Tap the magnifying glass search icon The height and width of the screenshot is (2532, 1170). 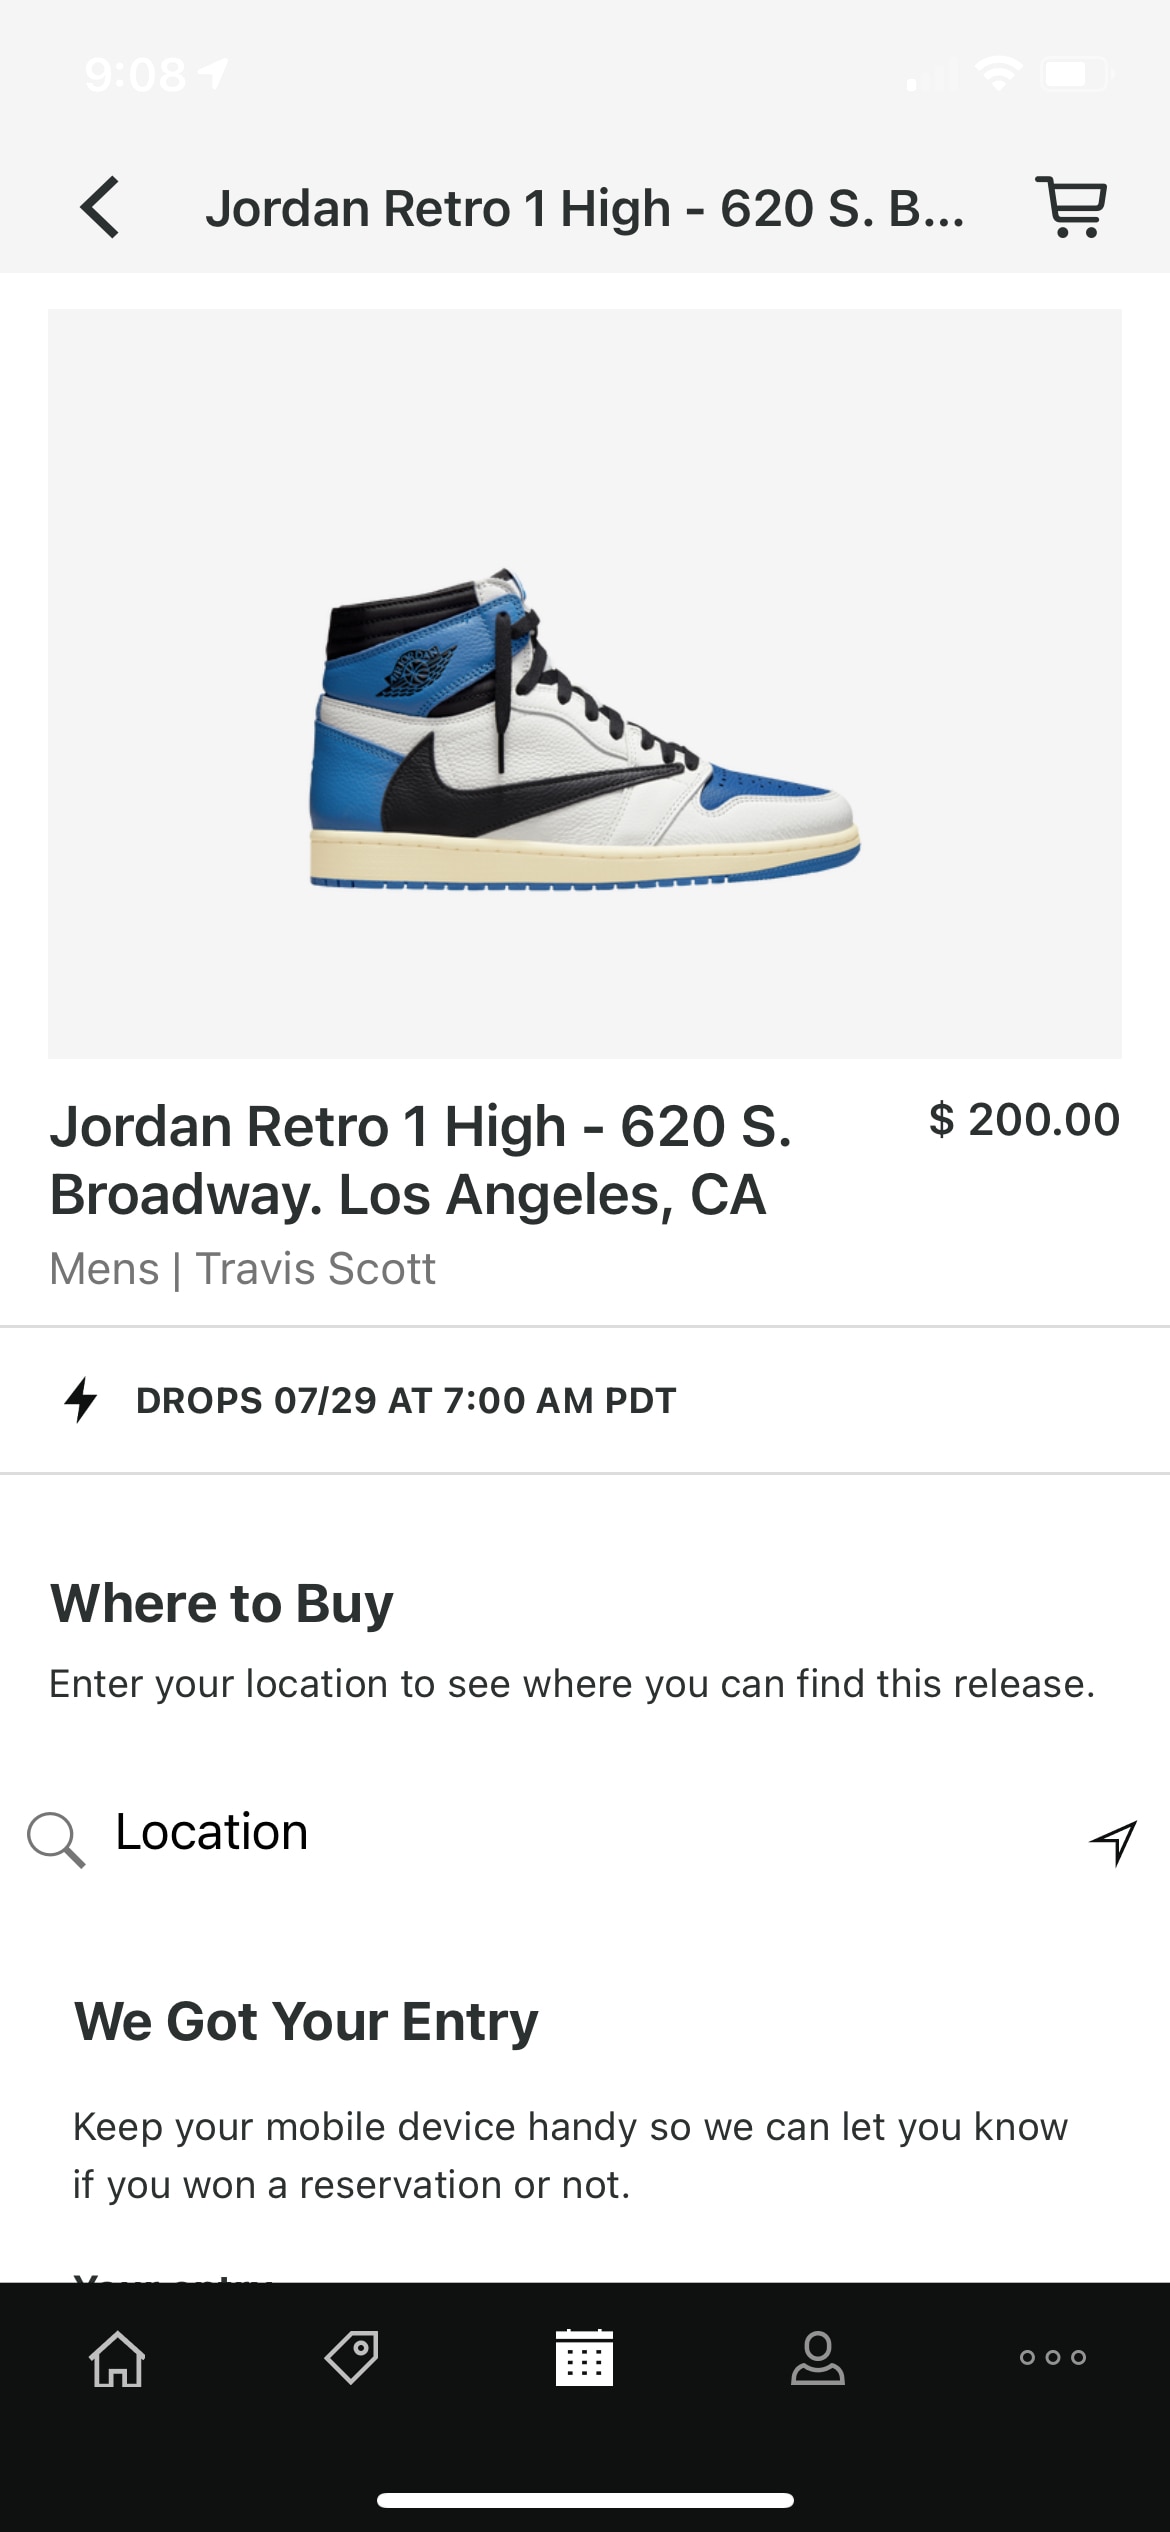tap(55, 1838)
